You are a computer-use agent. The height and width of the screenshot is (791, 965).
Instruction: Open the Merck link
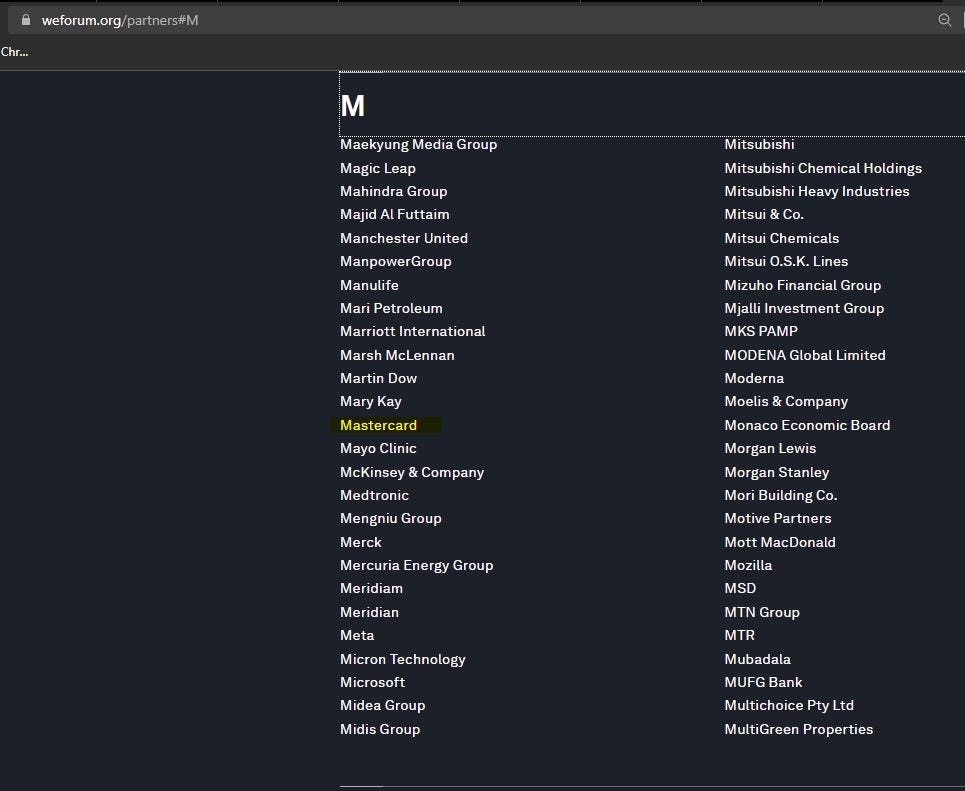[361, 542]
